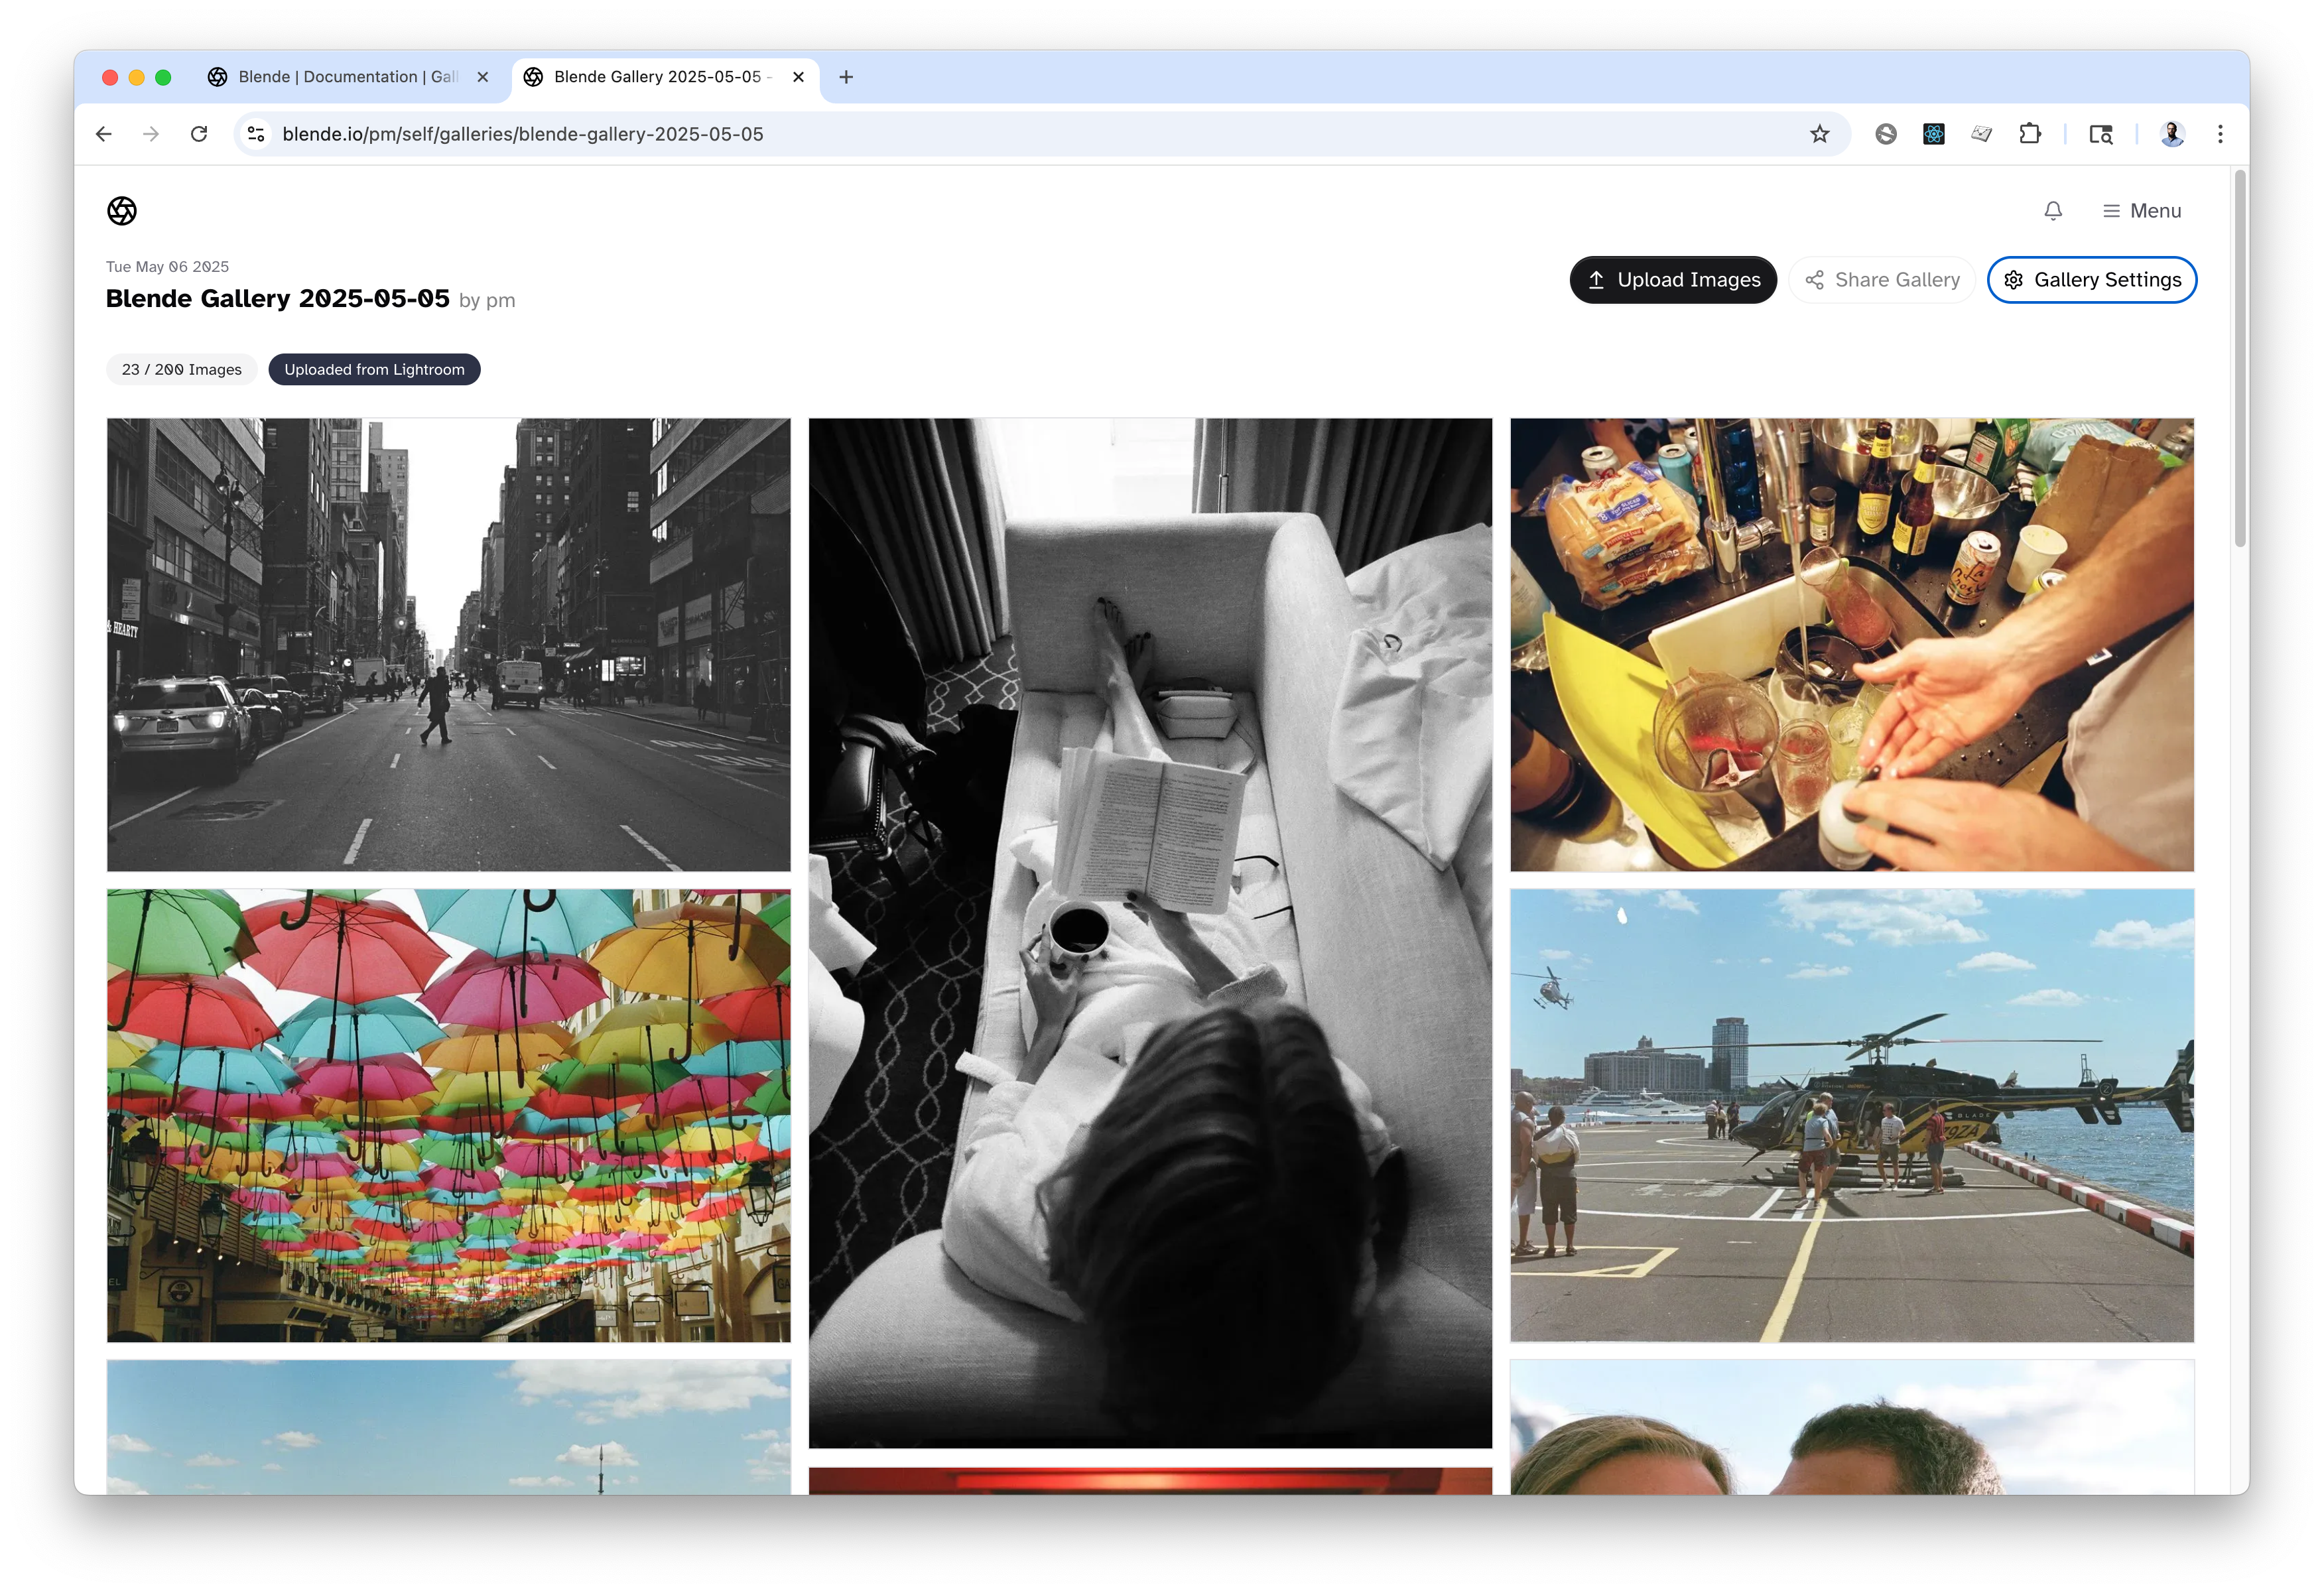Open a new browser tab
The height and width of the screenshot is (1593, 2324).
click(846, 77)
